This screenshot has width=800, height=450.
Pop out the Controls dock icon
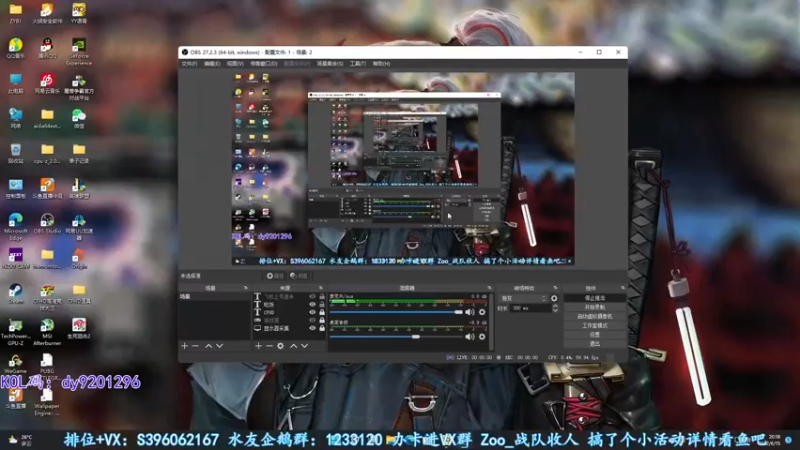point(622,288)
